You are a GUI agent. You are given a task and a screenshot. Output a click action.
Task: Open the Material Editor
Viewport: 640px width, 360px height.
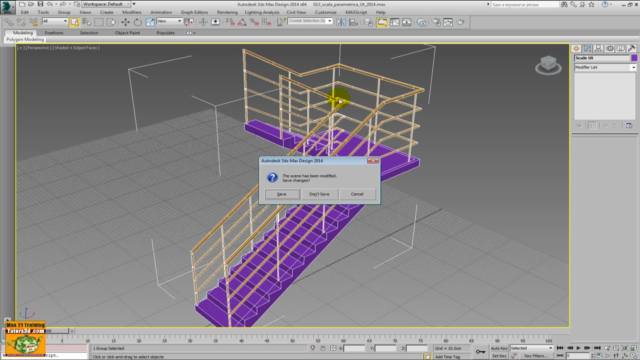[x=421, y=22]
